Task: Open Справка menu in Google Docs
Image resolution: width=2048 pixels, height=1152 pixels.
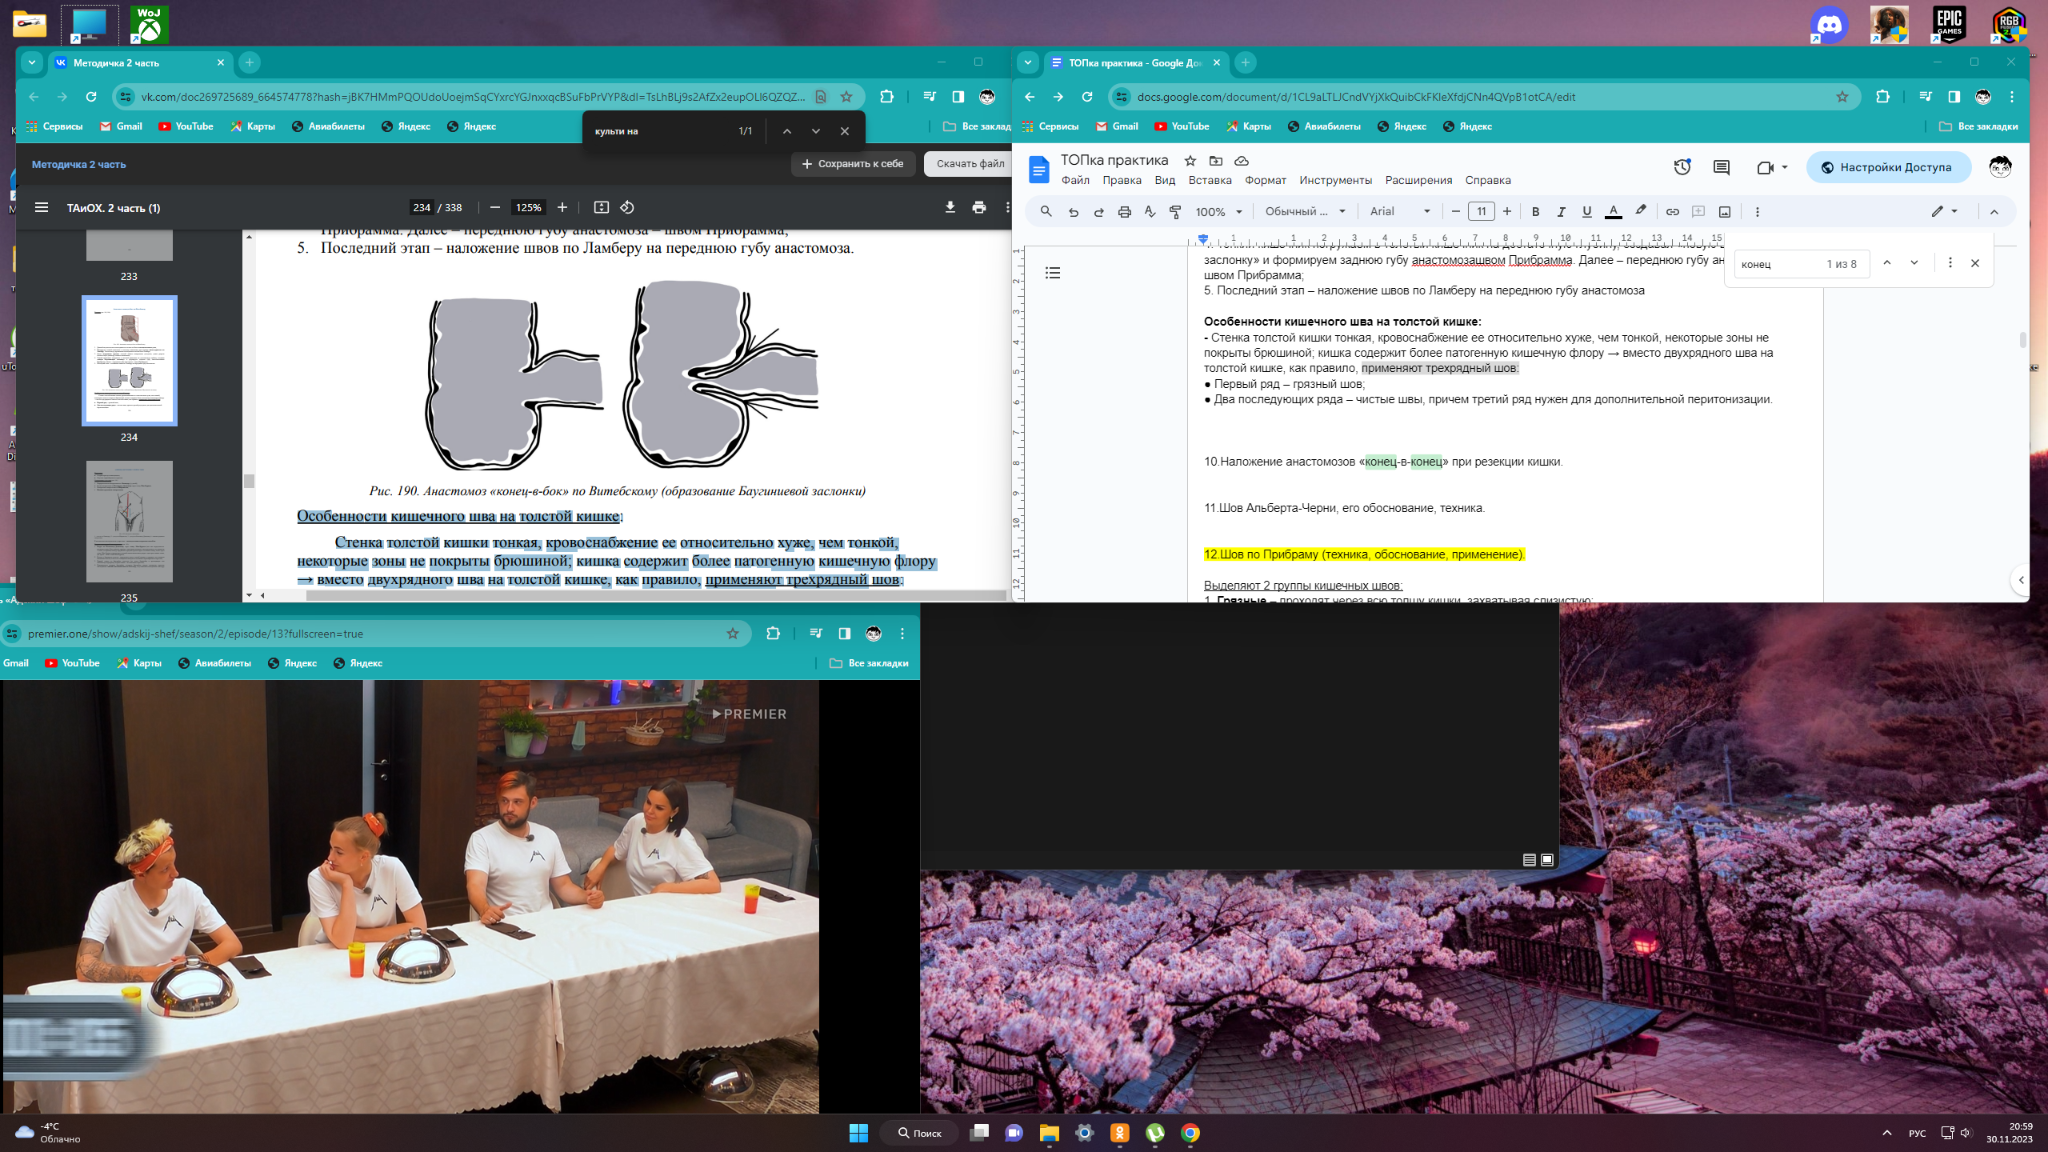Action: tap(1487, 180)
